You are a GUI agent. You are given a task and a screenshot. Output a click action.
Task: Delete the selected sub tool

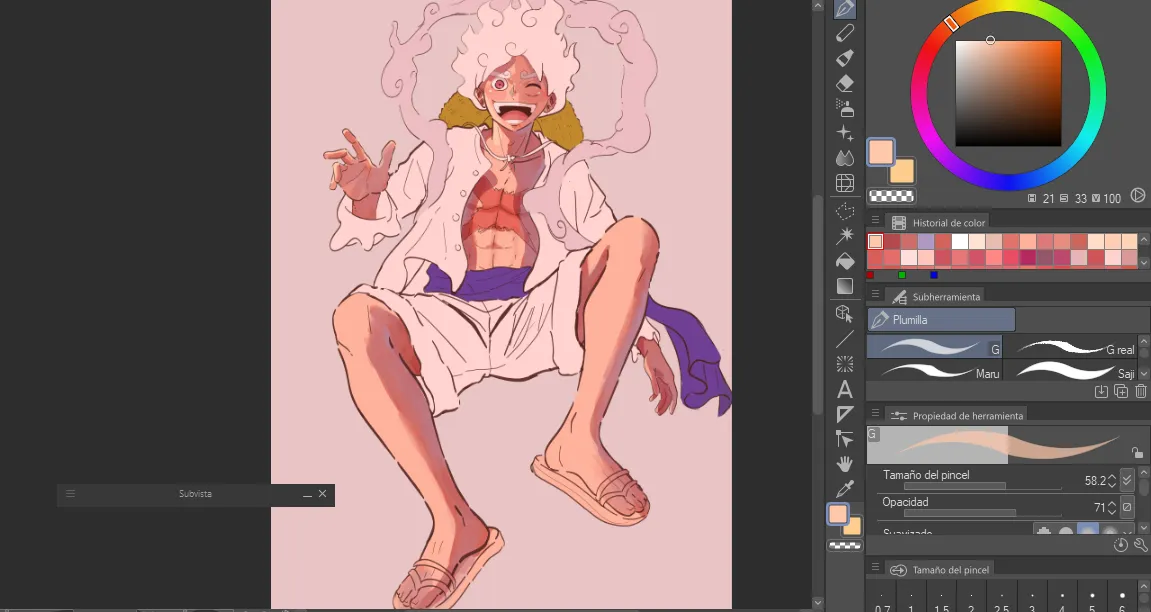[x=1140, y=392]
